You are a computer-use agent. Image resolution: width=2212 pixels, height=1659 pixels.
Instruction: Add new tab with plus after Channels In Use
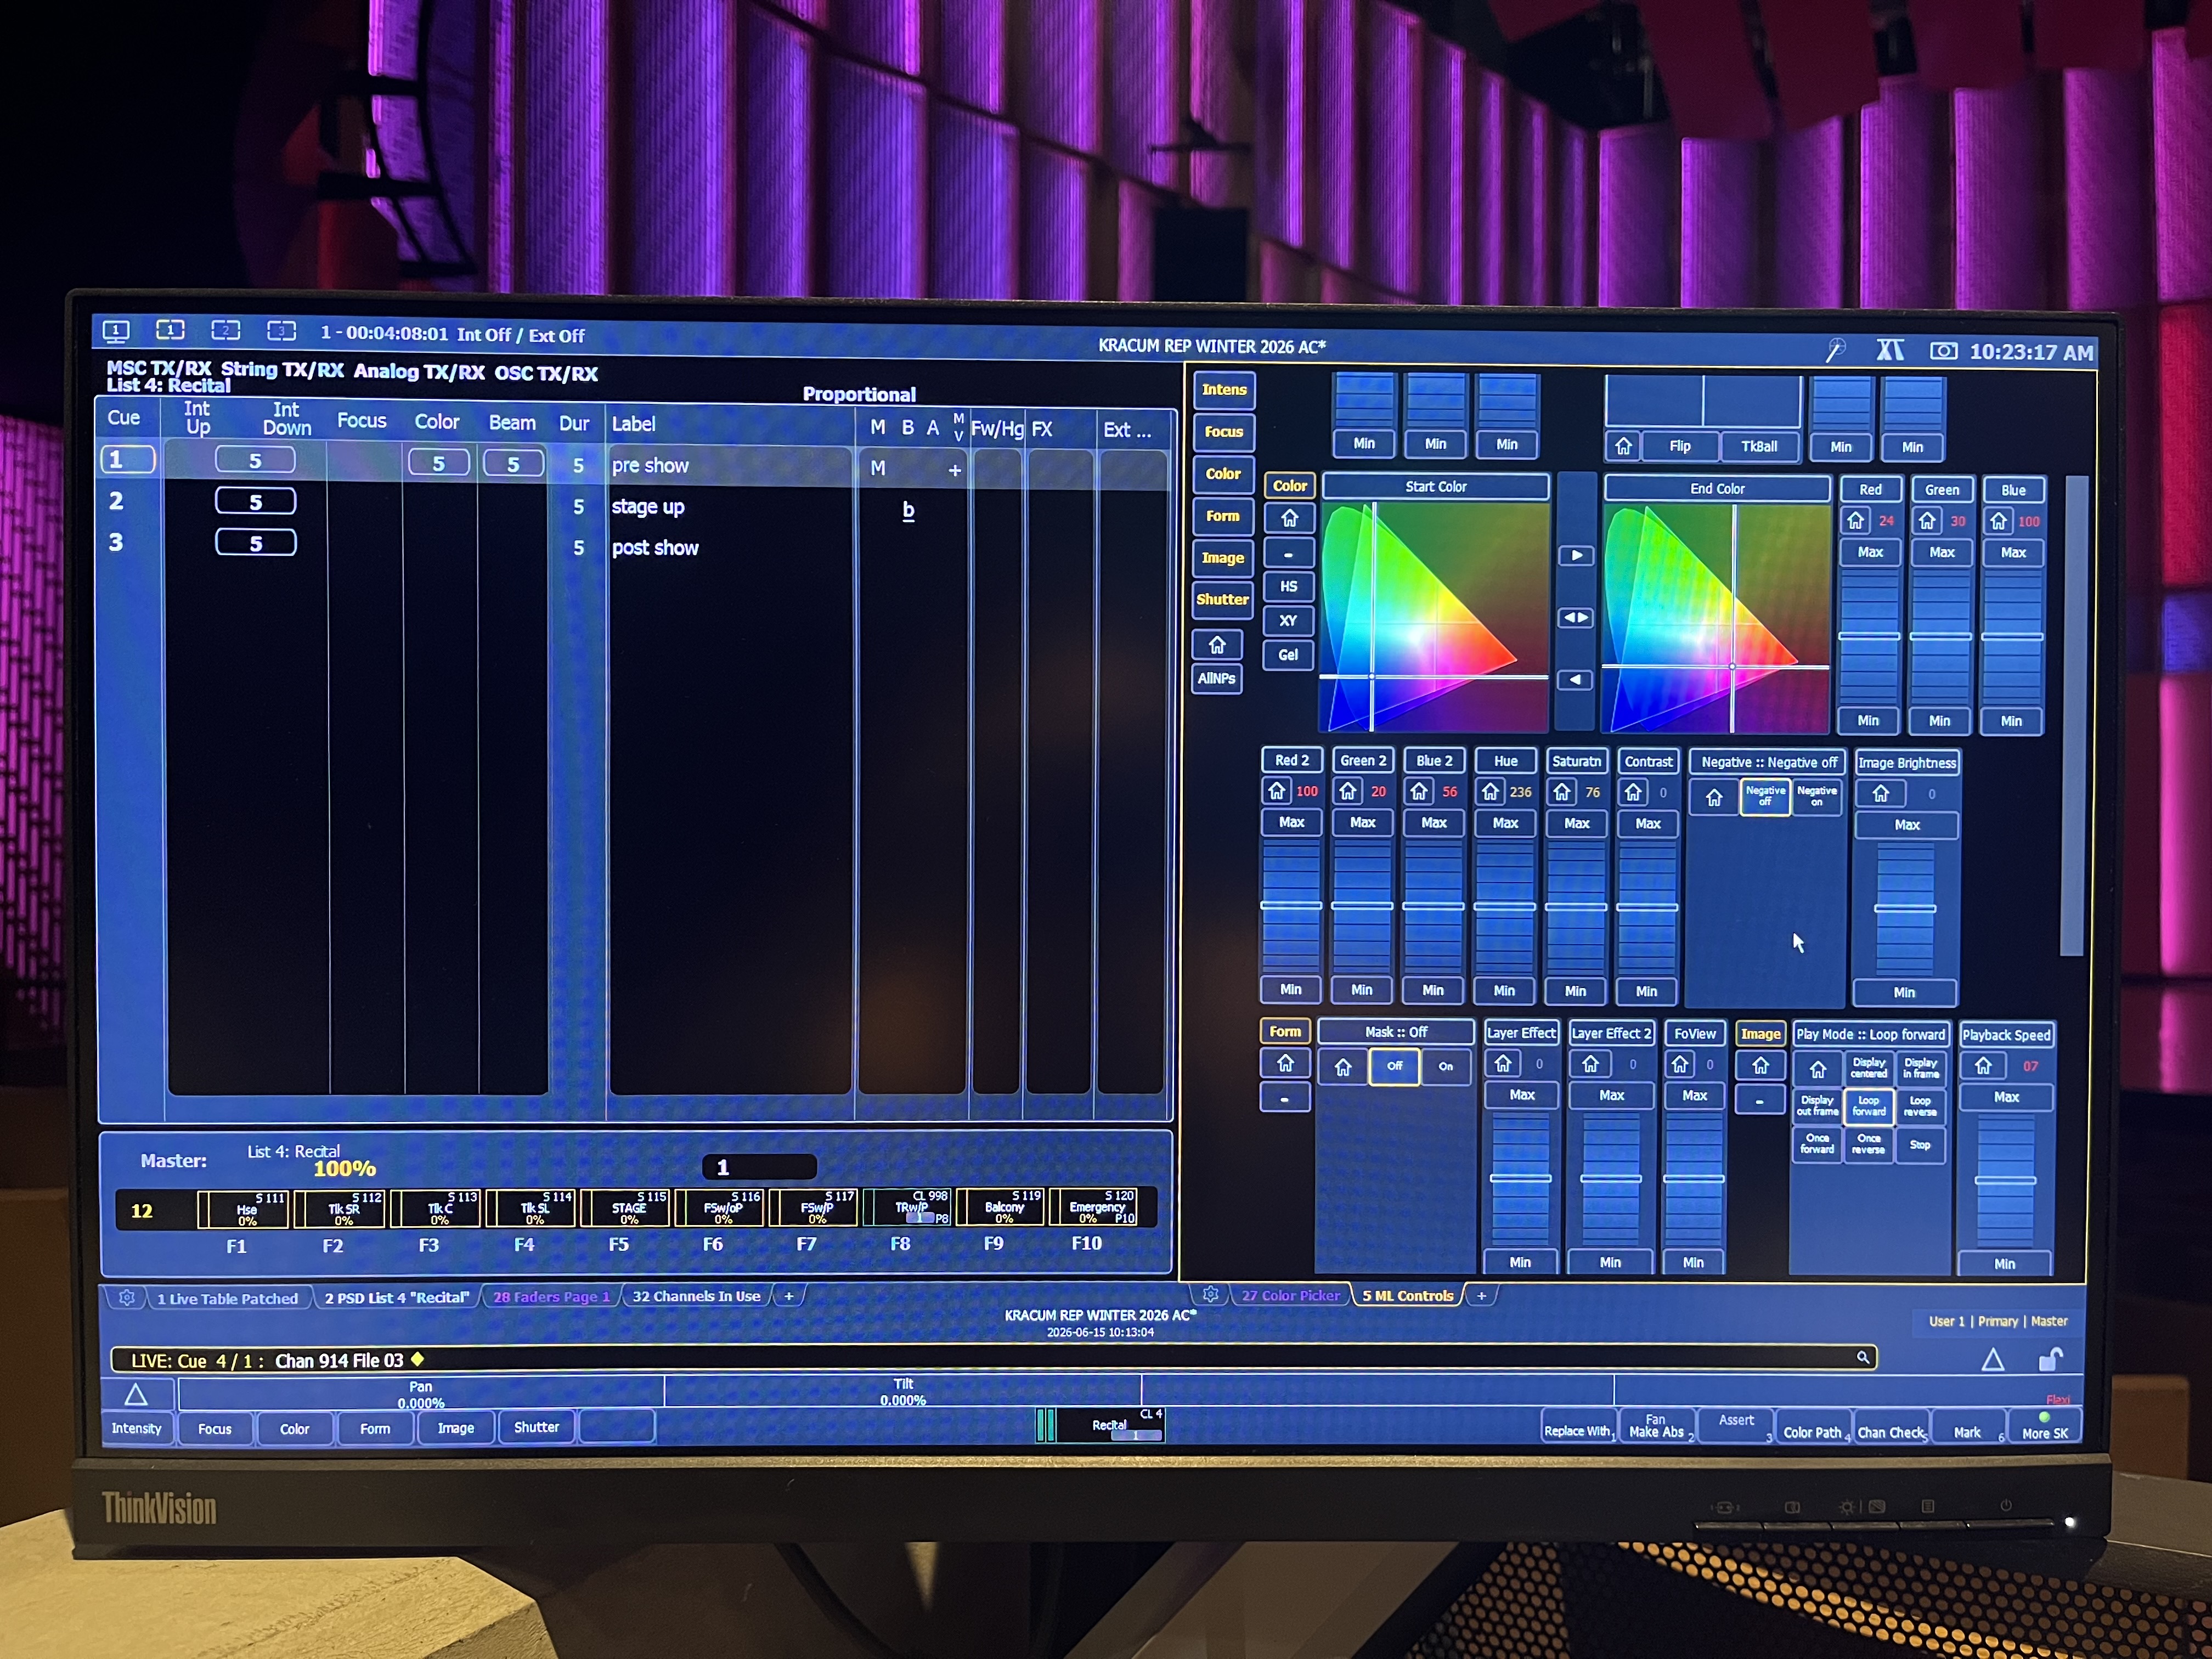click(x=789, y=1295)
